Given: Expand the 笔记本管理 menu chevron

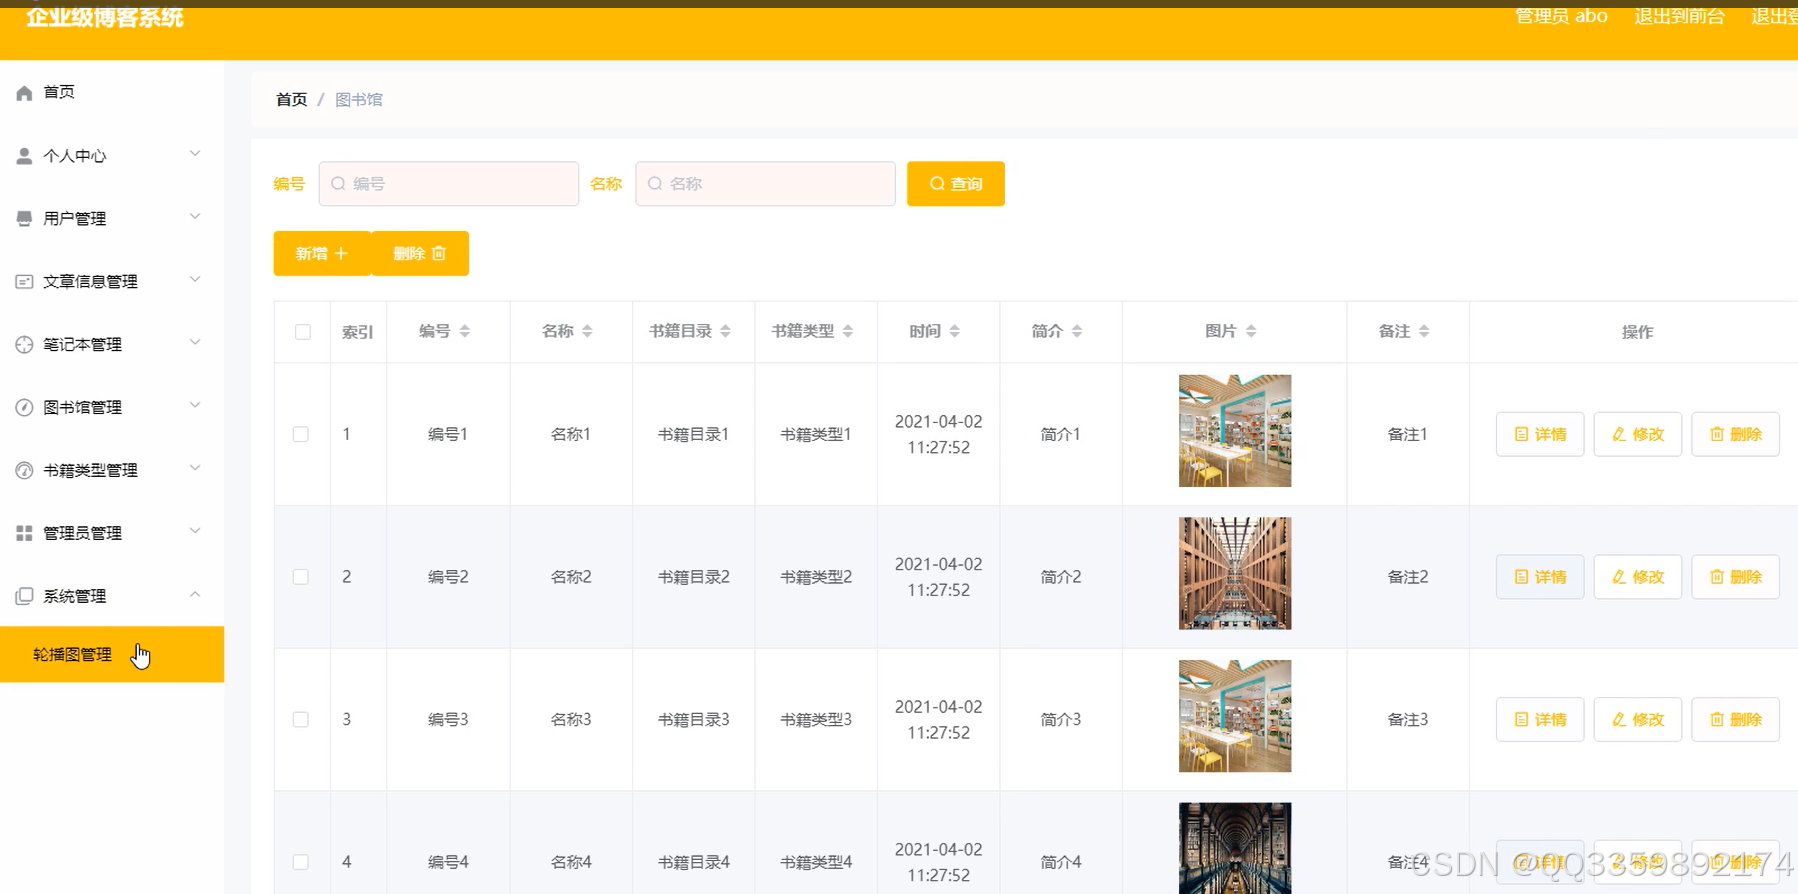Looking at the screenshot, I should coord(195,343).
